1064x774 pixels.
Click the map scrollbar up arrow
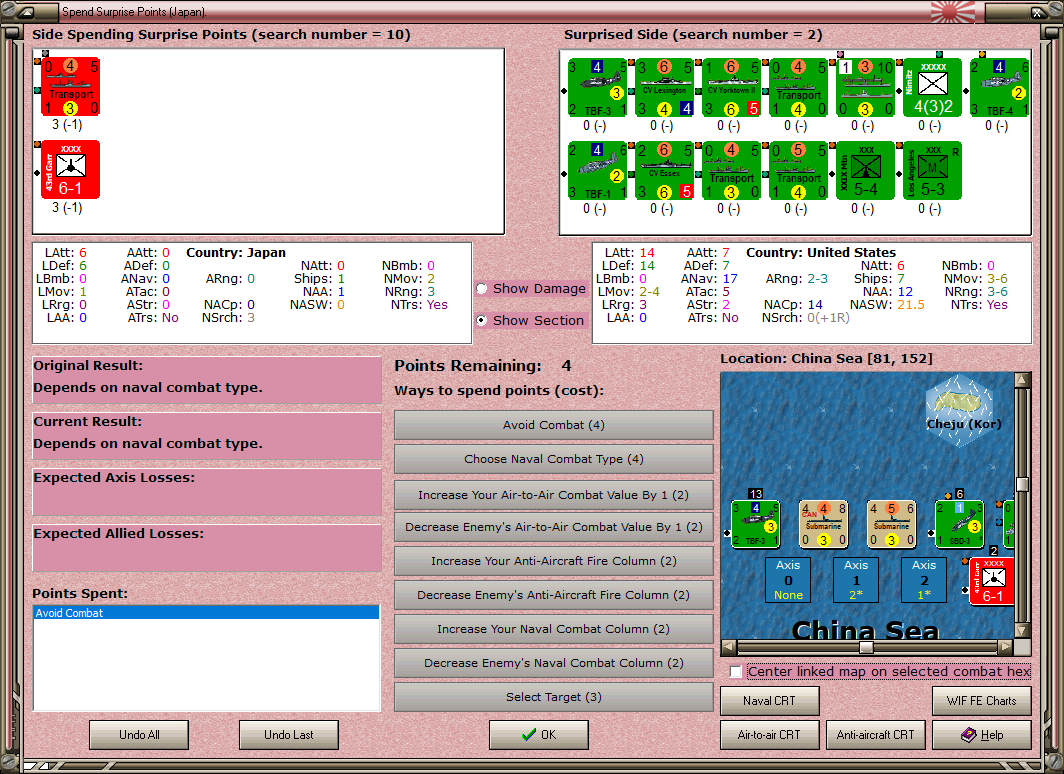tap(1023, 379)
